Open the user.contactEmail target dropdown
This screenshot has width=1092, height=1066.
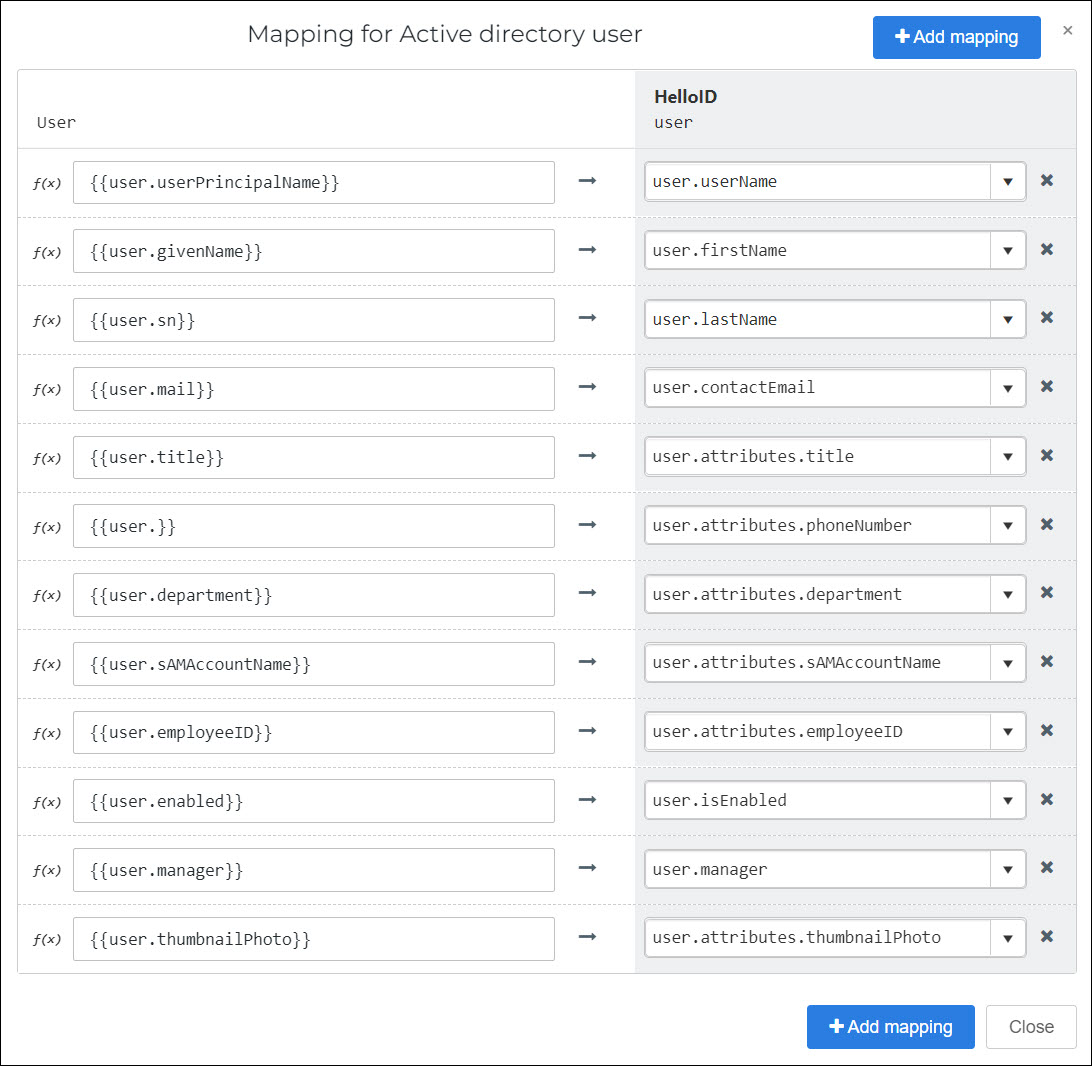pos(1008,388)
